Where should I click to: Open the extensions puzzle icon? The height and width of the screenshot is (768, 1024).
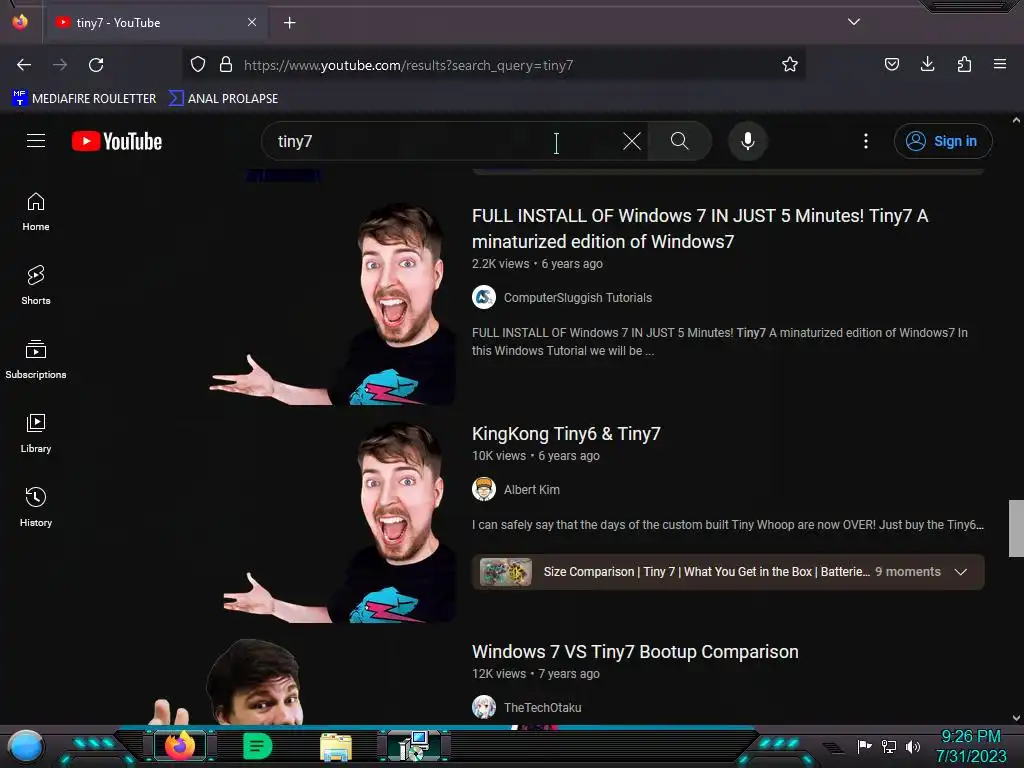pyautogui.click(x=964, y=65)
